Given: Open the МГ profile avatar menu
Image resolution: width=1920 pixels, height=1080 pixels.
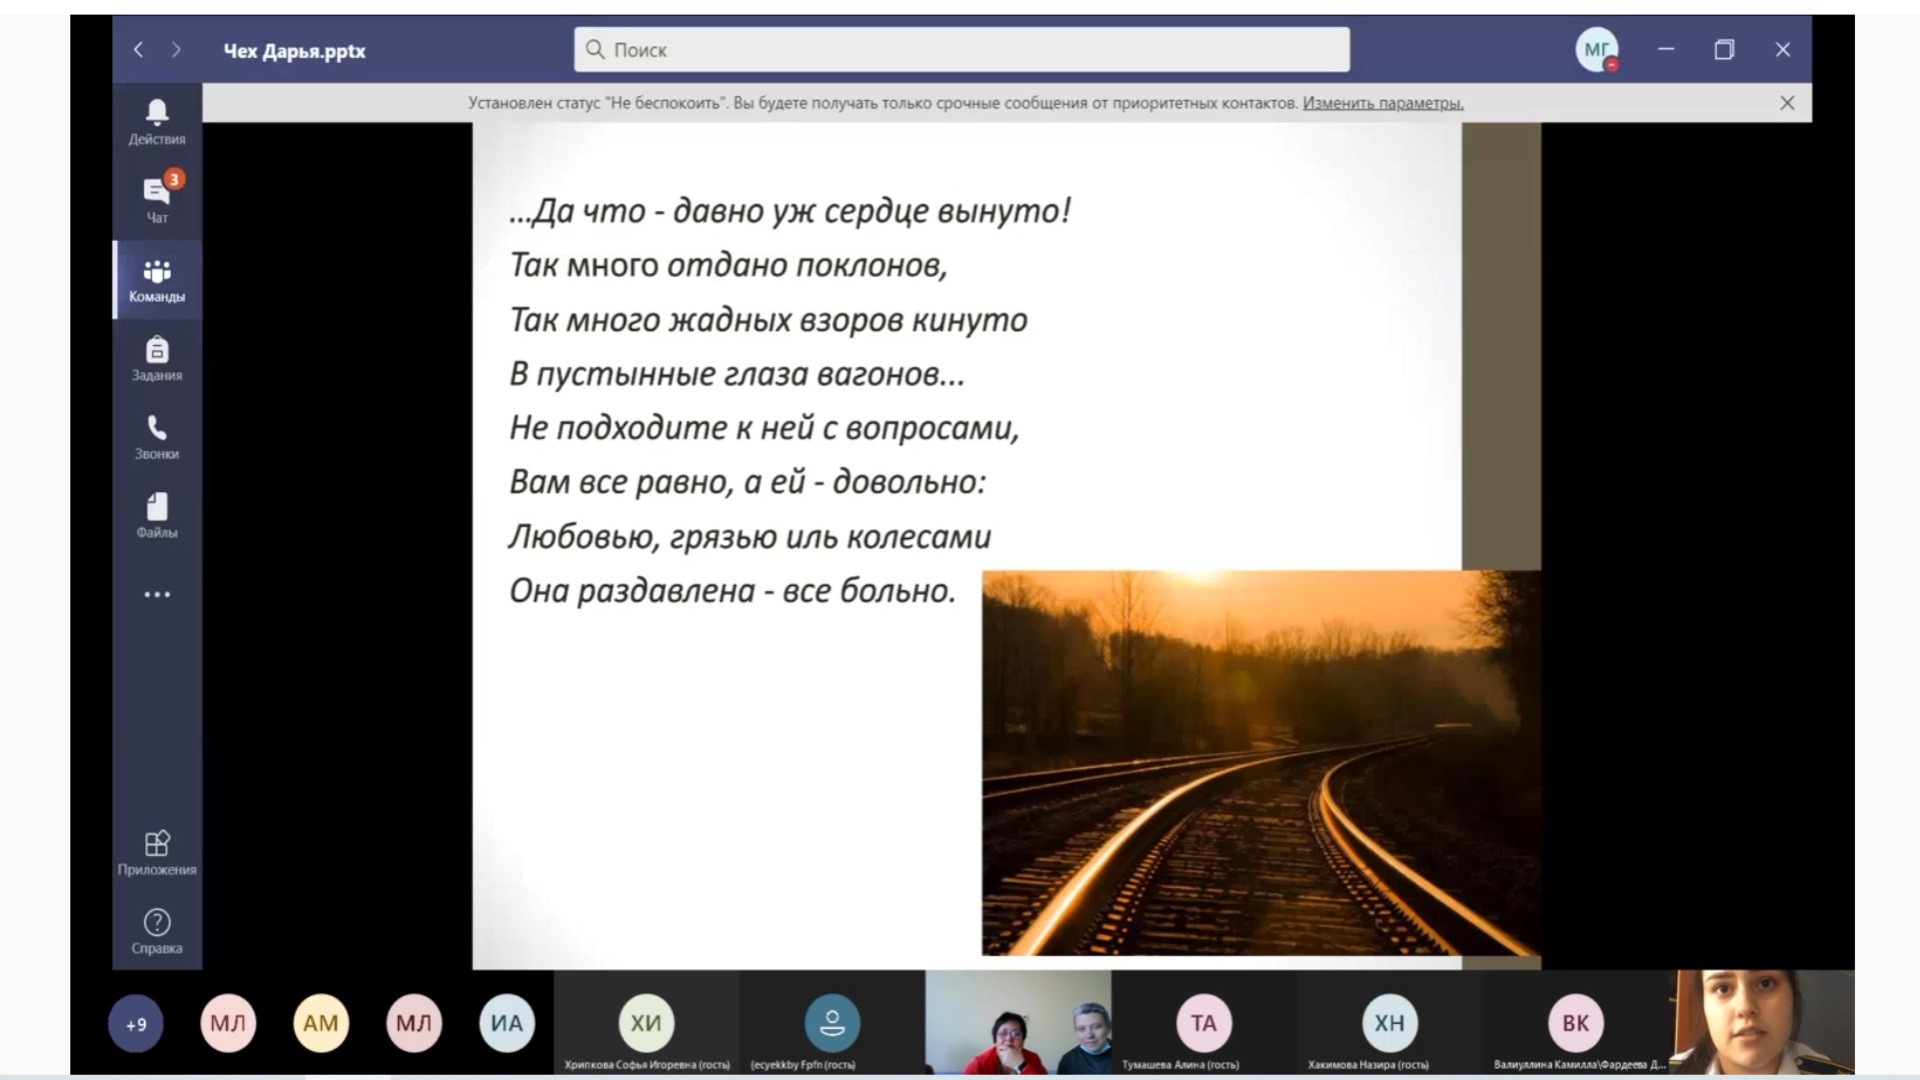Looking at the screenshot, I should coord(1597,49).
